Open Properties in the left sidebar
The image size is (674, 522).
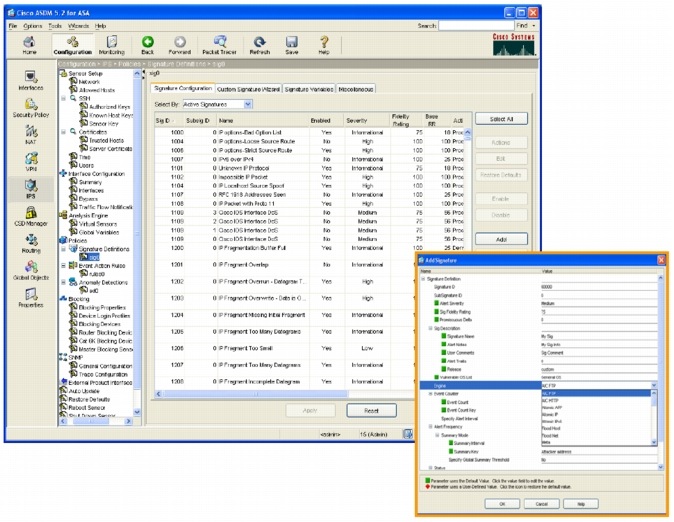(31, 297)
